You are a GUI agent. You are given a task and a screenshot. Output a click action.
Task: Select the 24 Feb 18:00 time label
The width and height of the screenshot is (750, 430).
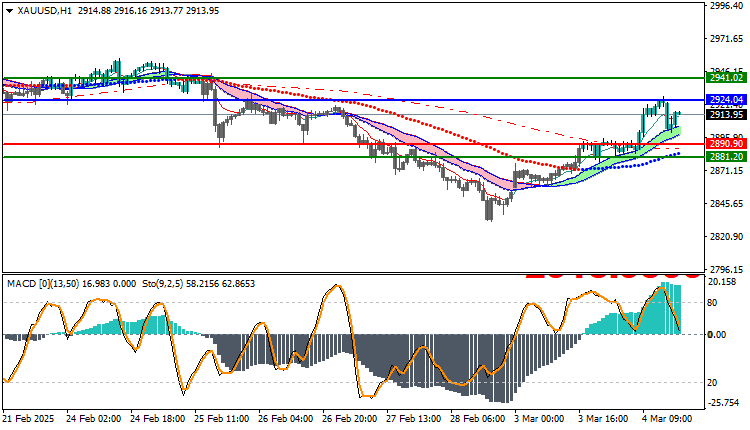point(157,419)
